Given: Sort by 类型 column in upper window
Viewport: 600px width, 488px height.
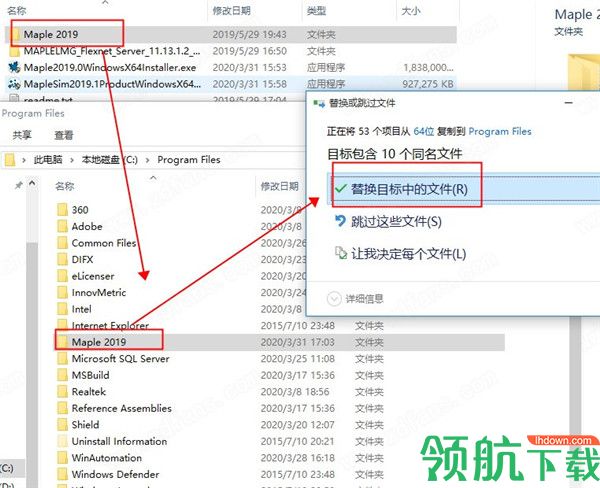Looking at the screenshot, I should point(316,11).
